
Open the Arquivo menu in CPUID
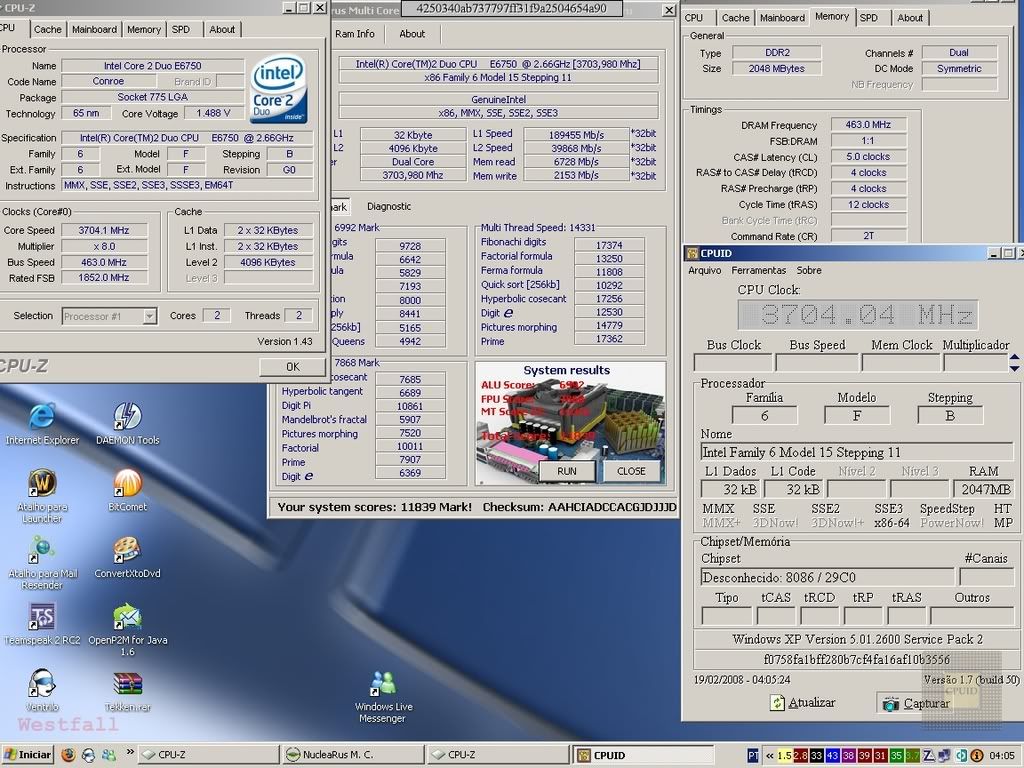[704, 270]
